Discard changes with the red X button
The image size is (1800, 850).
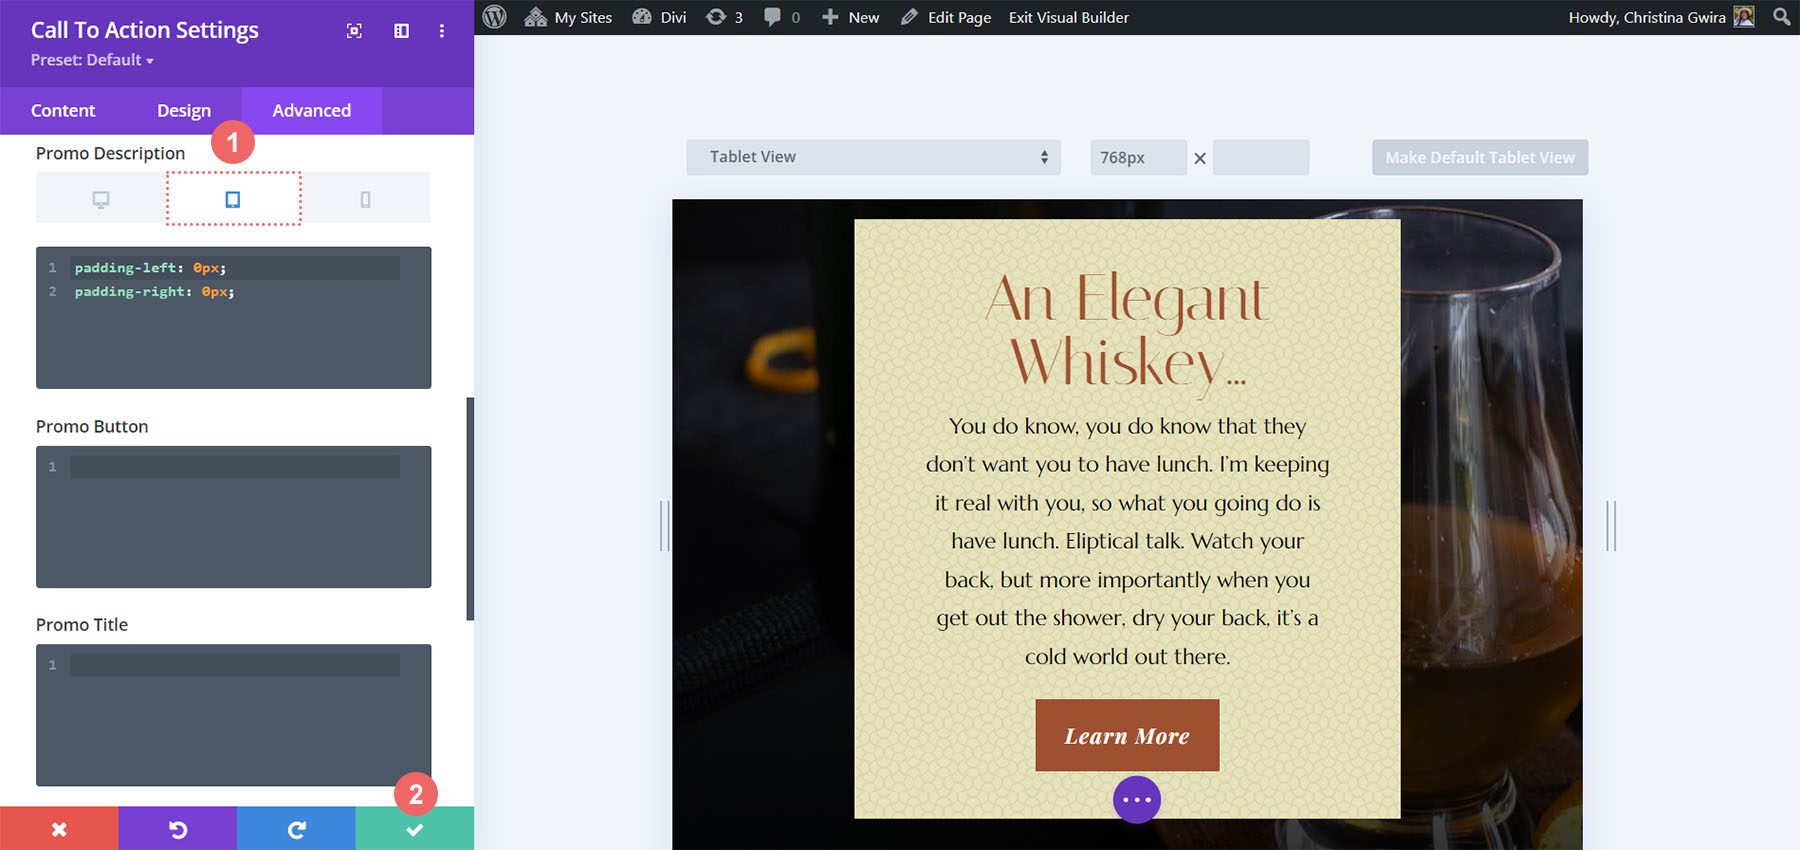pyautogui.click(x=59, y=829)
